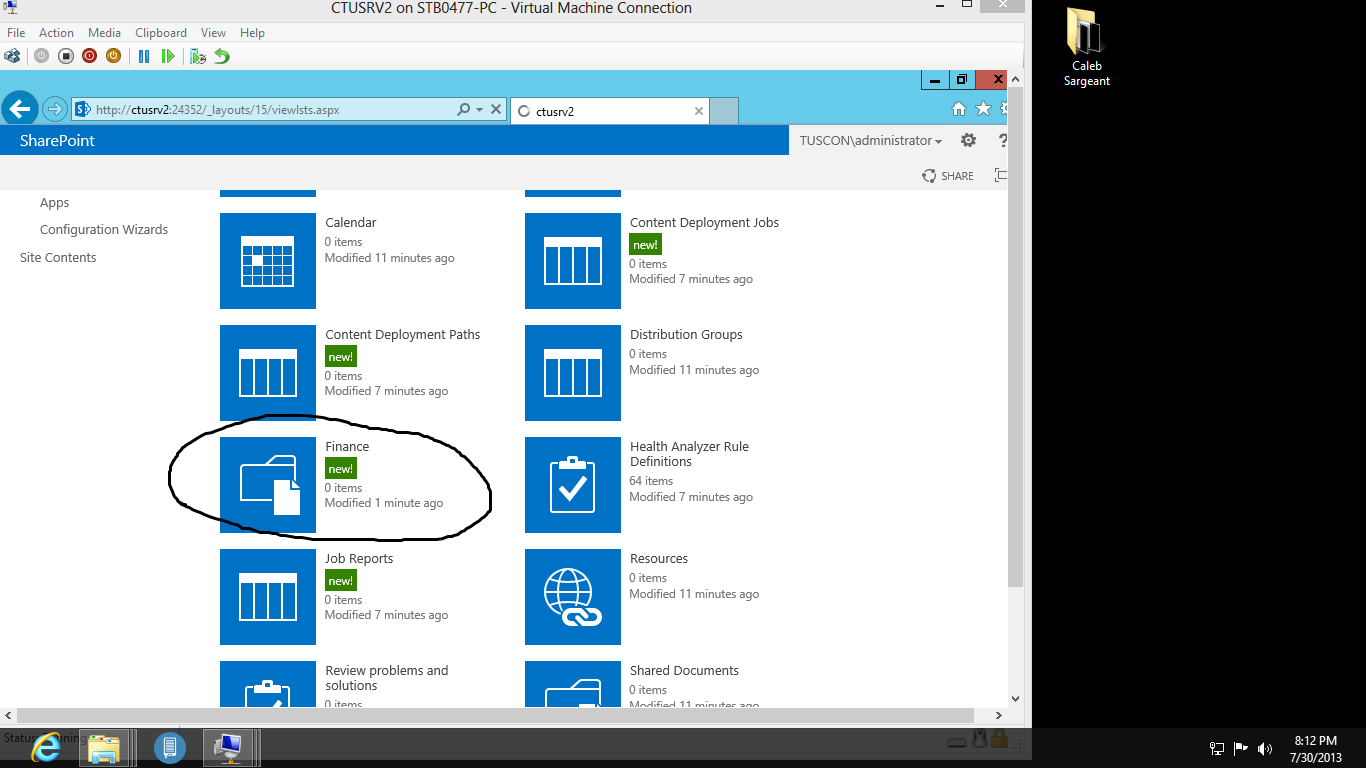Open the Clipboard menu
Image resolution: width=1366 pixels, height=768 pixels.
160,33
